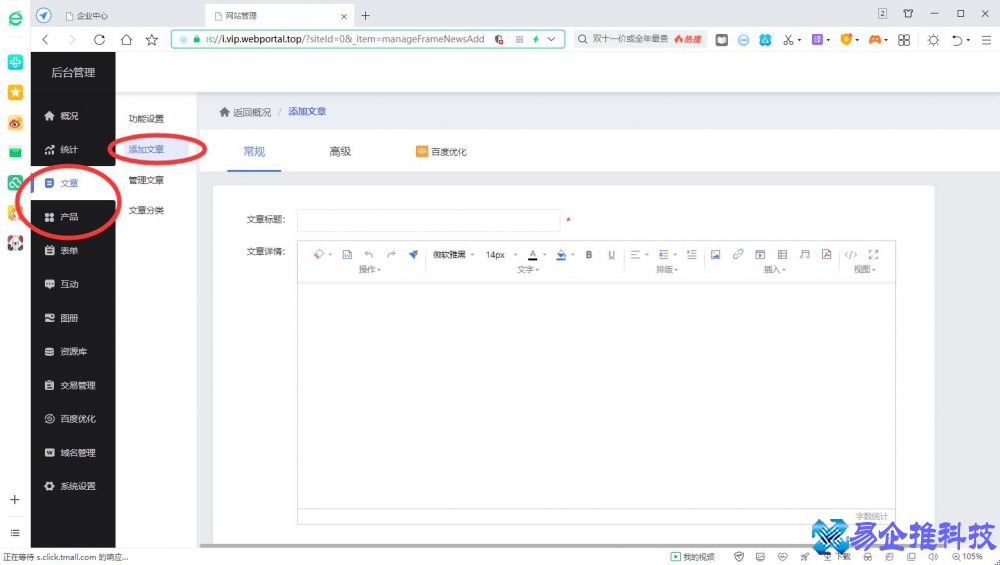The image size is (1000, 565).
Task: Click the auto-layout document icon beside eraser
Action: pyautogui.click(x=347, y=254)
